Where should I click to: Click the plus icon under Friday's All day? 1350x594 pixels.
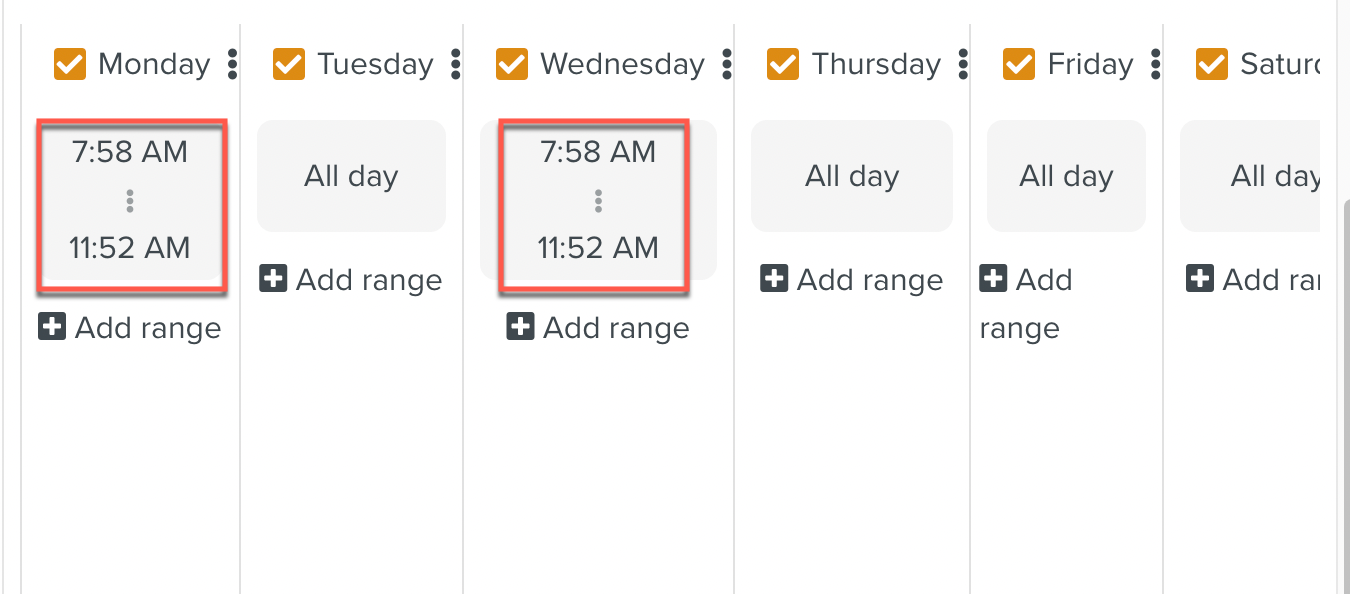[x=993, y=278]
